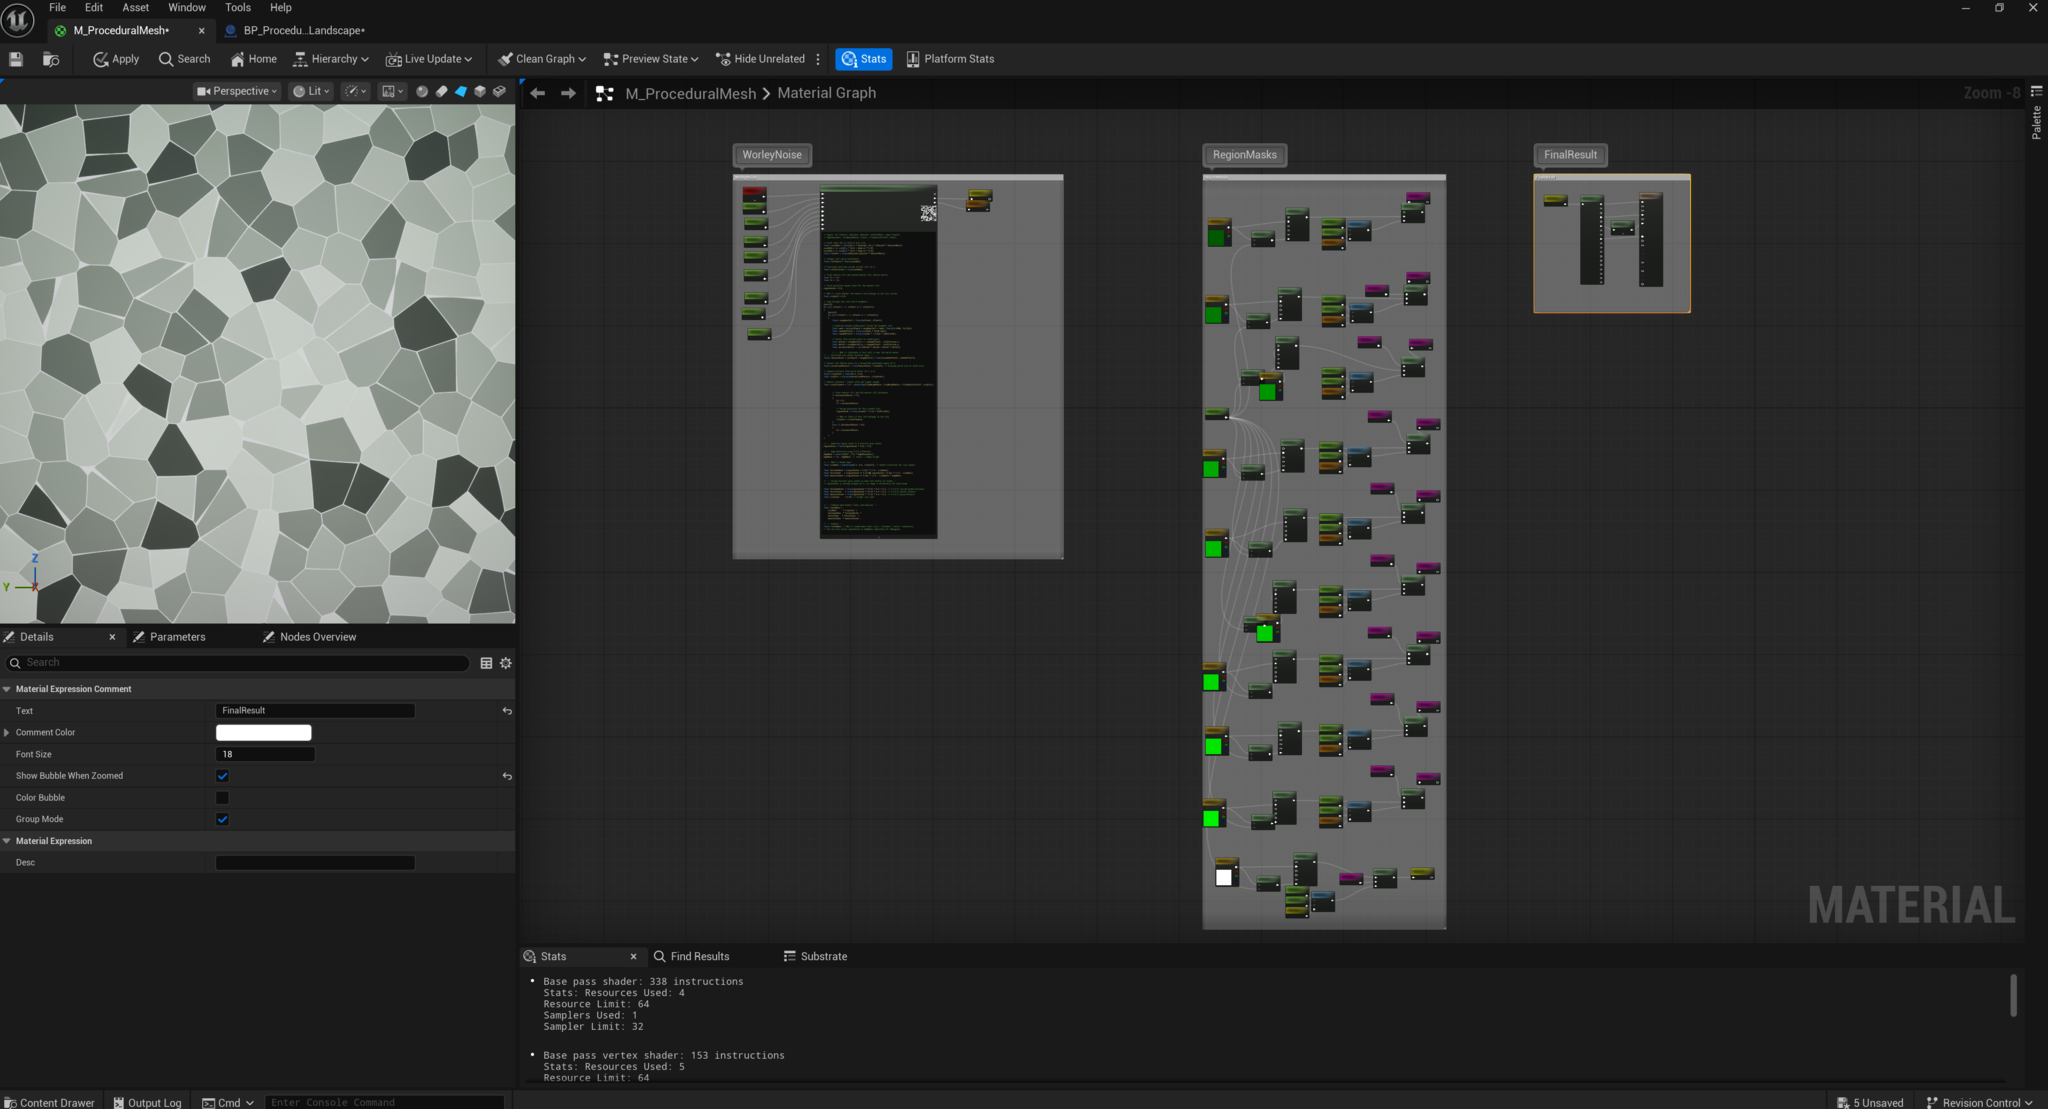Save the current material asset
The image size is (2048, 1109).
[x=16, y=59]
